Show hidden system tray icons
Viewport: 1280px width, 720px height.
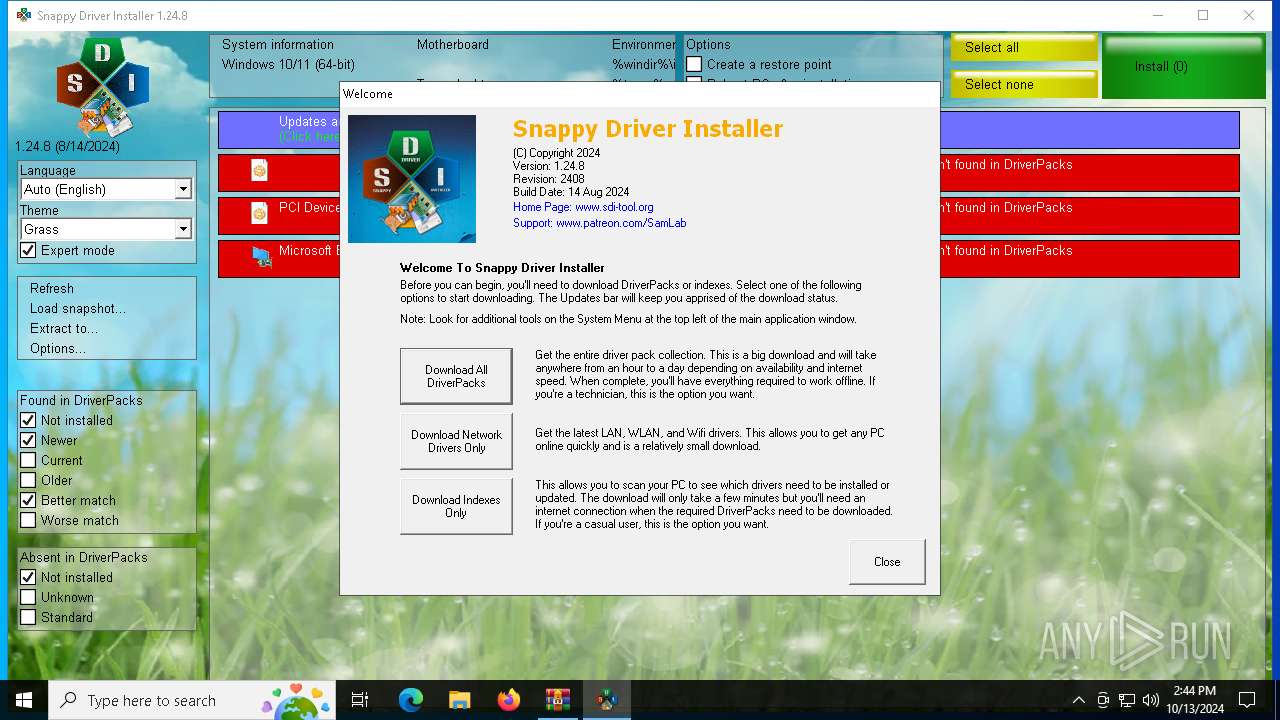(x=1078, y=700)
